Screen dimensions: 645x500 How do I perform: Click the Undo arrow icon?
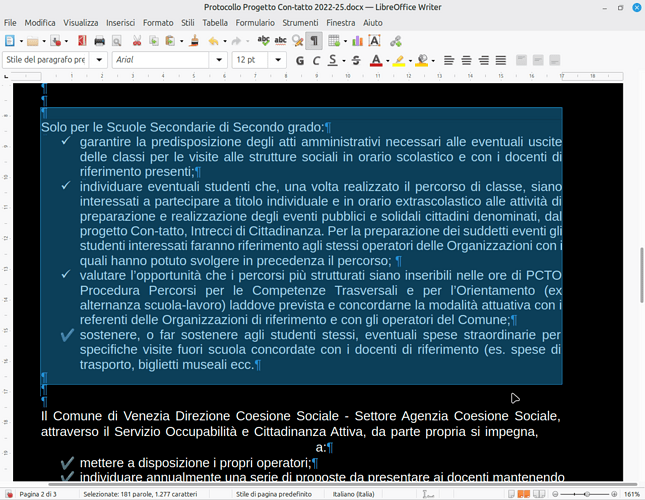[x=213, y=41]
